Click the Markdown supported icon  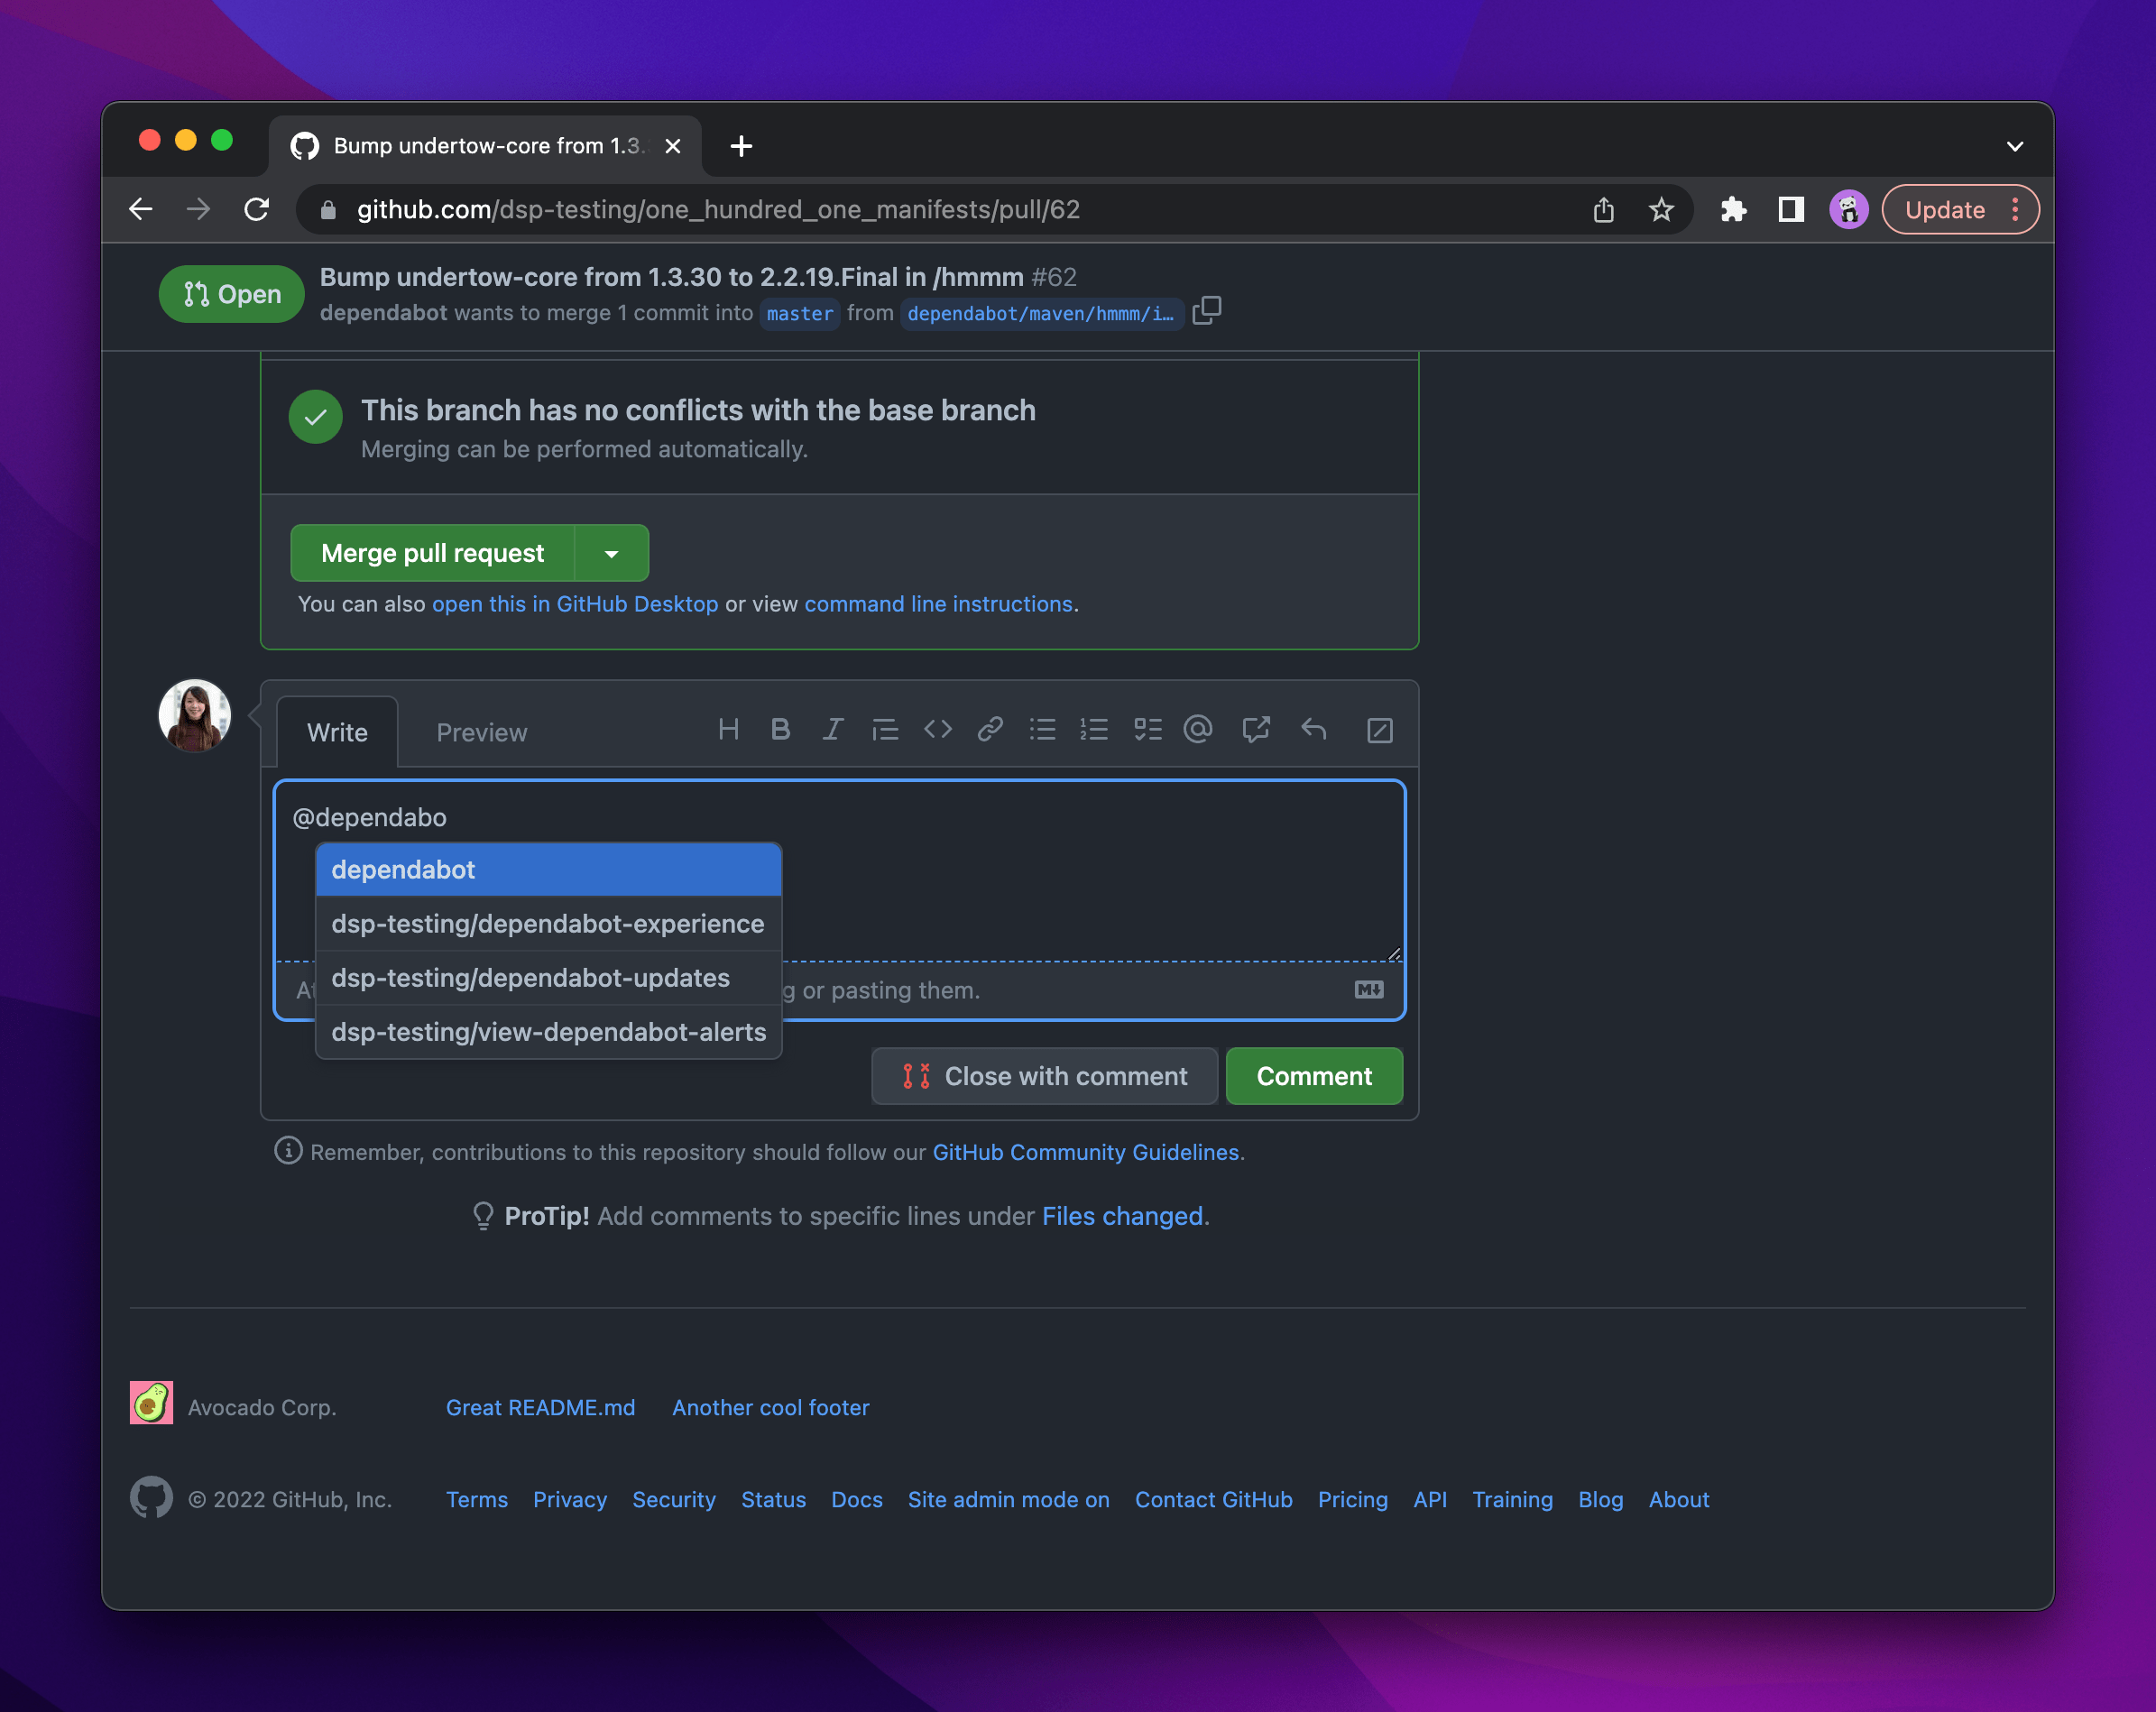[1369, 990]
